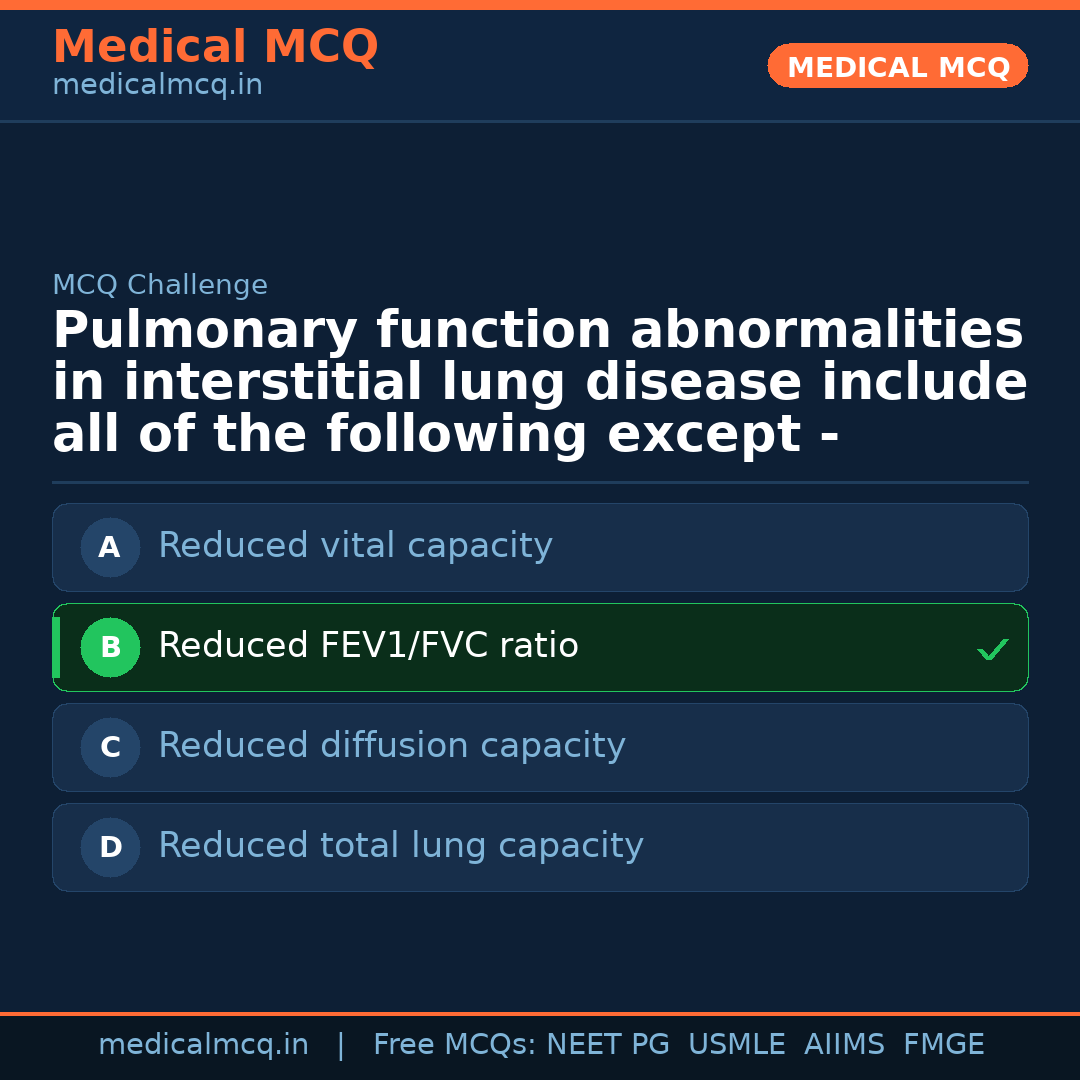
Task: Visit medicalmcq.in link under header title
Action: [x=157, y=86]
